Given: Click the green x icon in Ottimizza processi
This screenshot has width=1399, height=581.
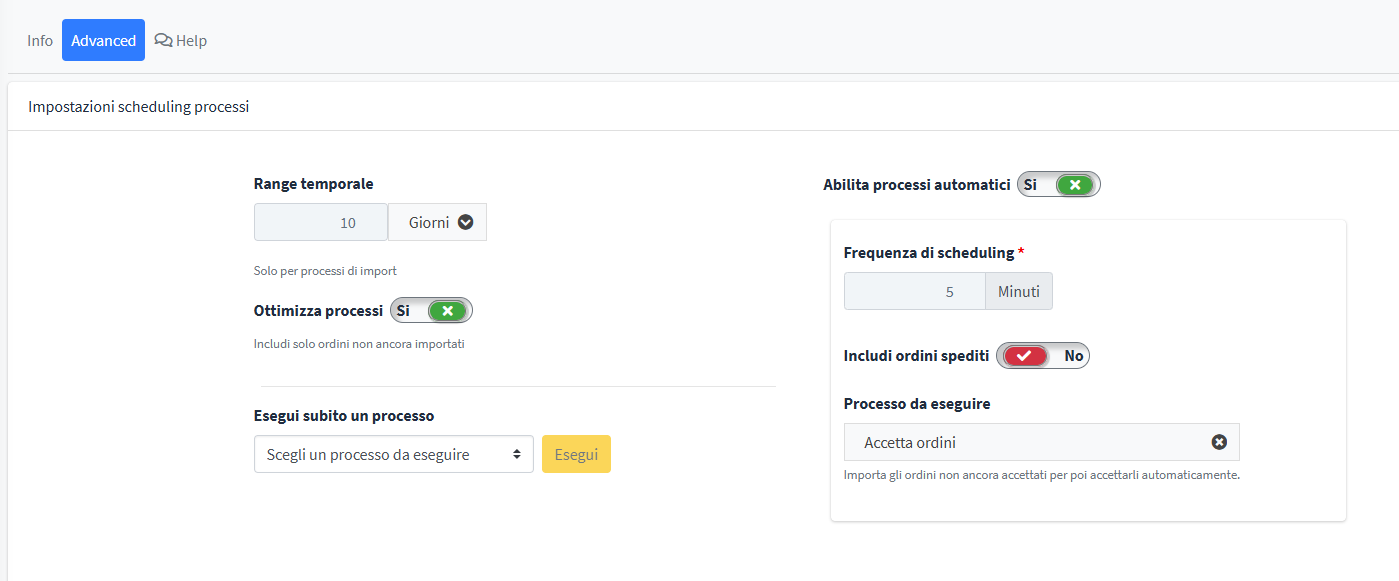Looking at the screenshot, I should (x=448, y=311).
